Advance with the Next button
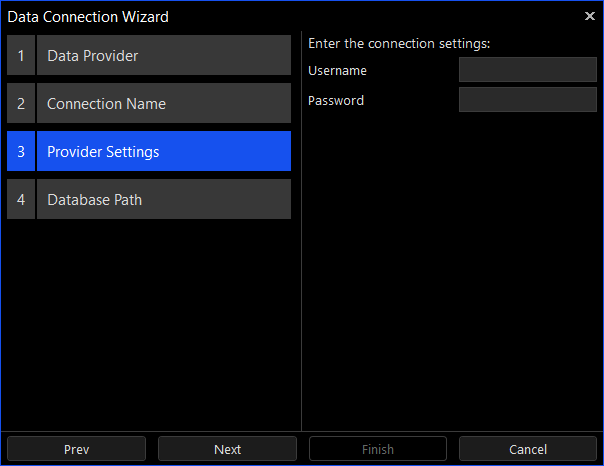Image resolution: width=604 pixels, height=466 pixels. click(227, 449)
